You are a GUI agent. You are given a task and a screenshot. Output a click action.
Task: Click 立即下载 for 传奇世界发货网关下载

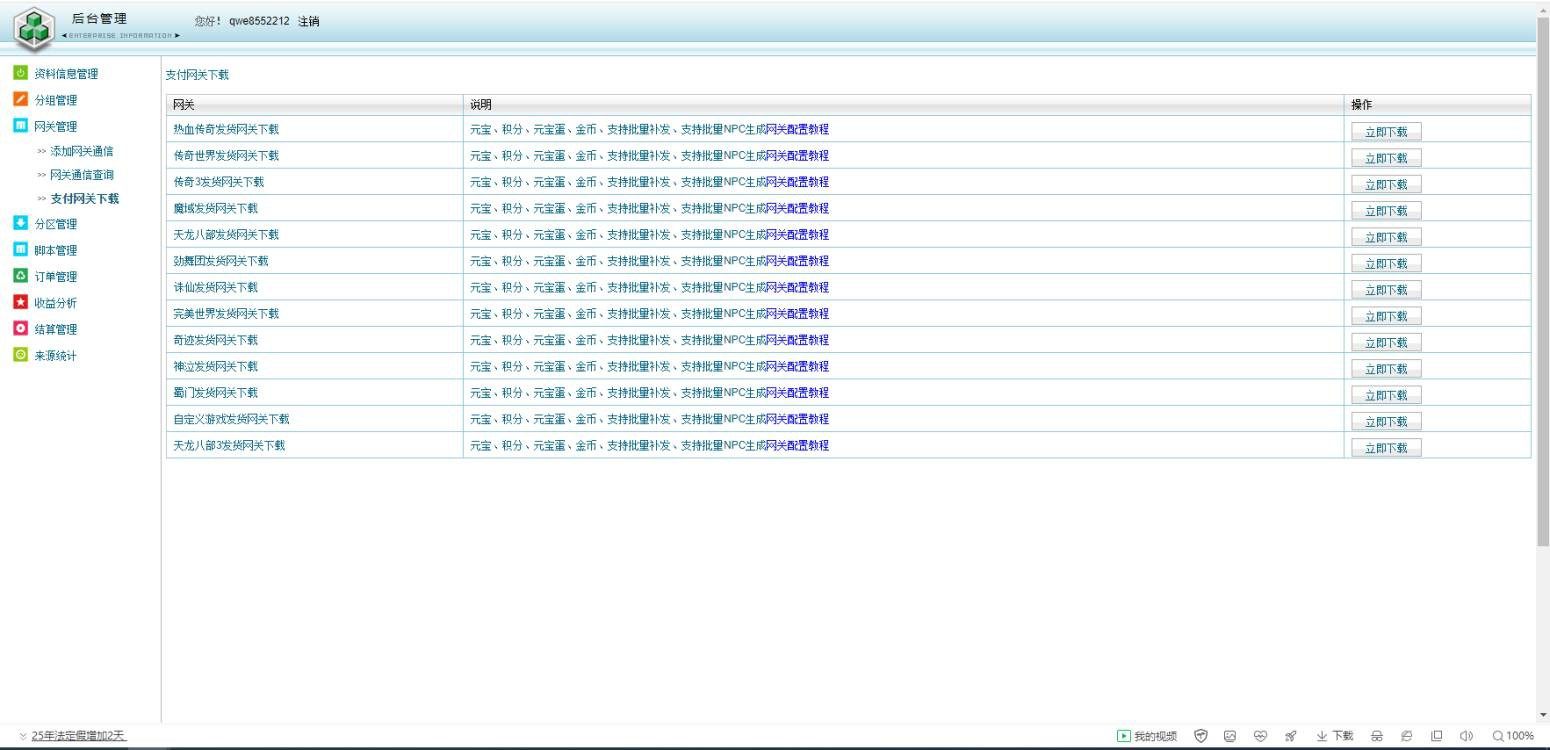point(1386,158)
